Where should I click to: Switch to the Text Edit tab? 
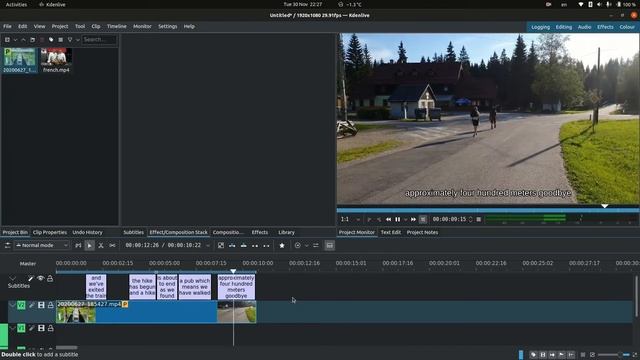point(391,232)
